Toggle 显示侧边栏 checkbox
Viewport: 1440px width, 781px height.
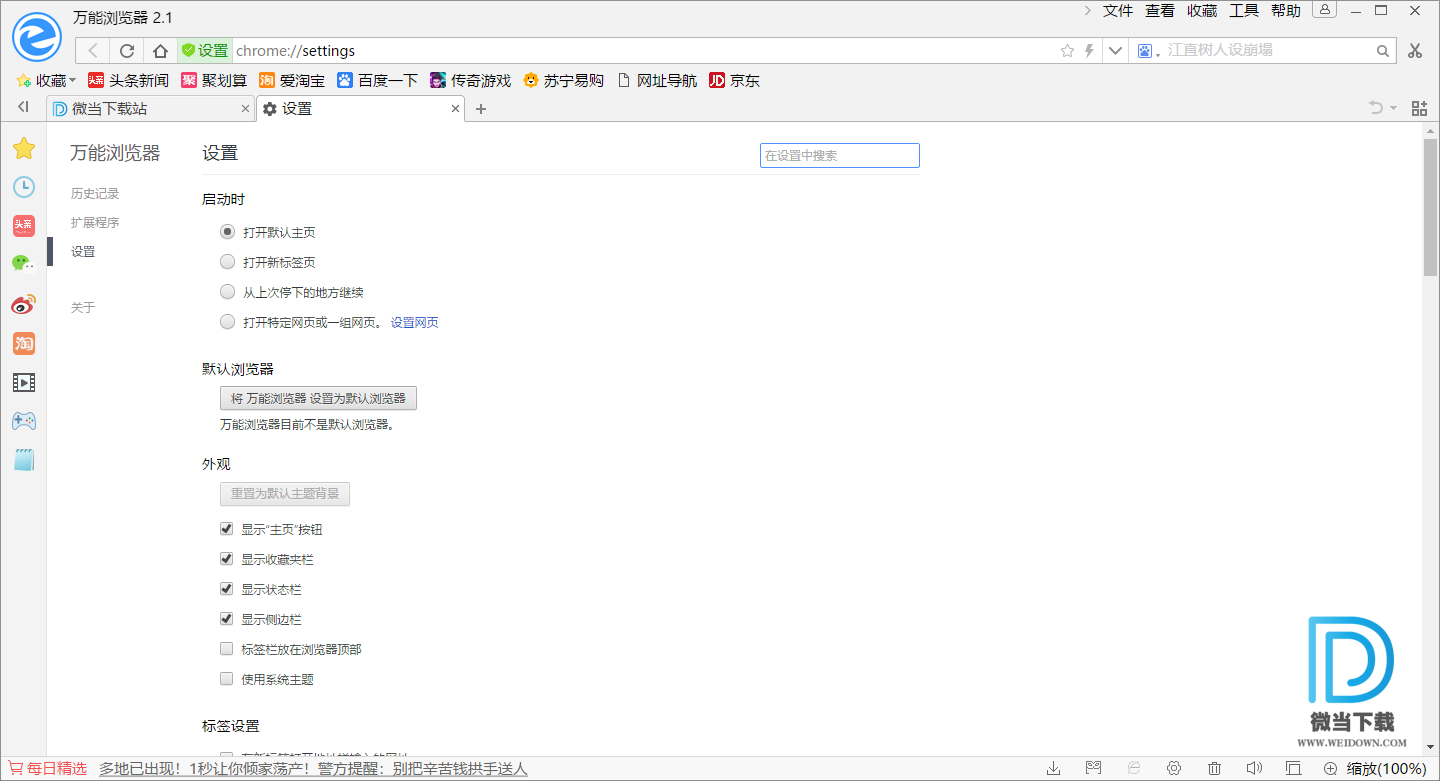click(227, 619)
